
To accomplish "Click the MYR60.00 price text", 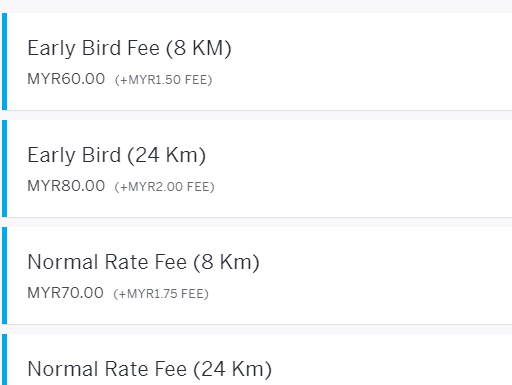I will tap(66, 79).
